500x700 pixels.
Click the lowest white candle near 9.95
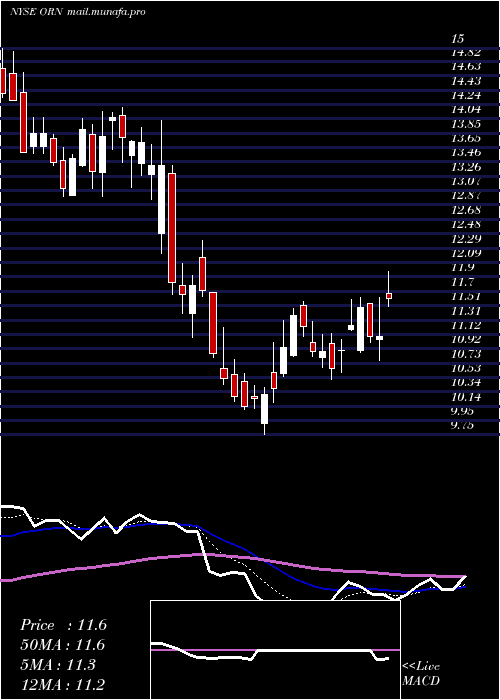pos(265,408)
